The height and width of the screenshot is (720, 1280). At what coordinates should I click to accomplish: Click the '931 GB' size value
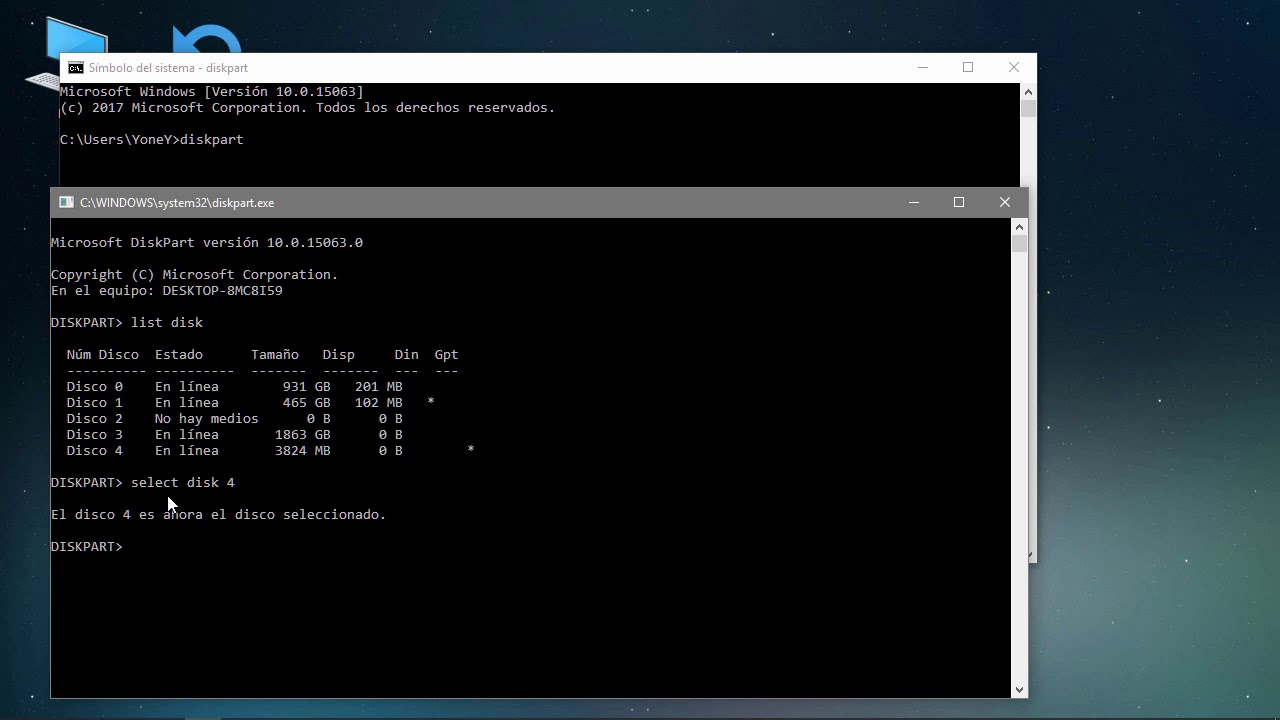pos(306,387)
